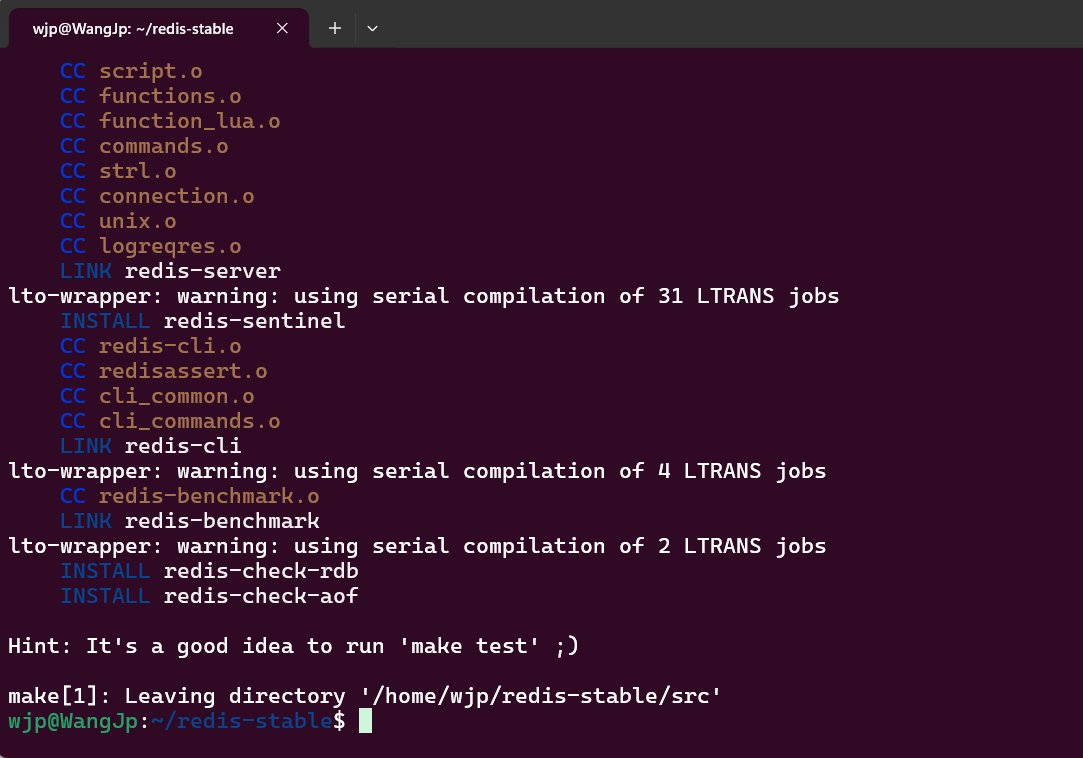Click the warning about 2 LTRANS jobs
This screenshot has width=1083, height=758.
[417, 546]
